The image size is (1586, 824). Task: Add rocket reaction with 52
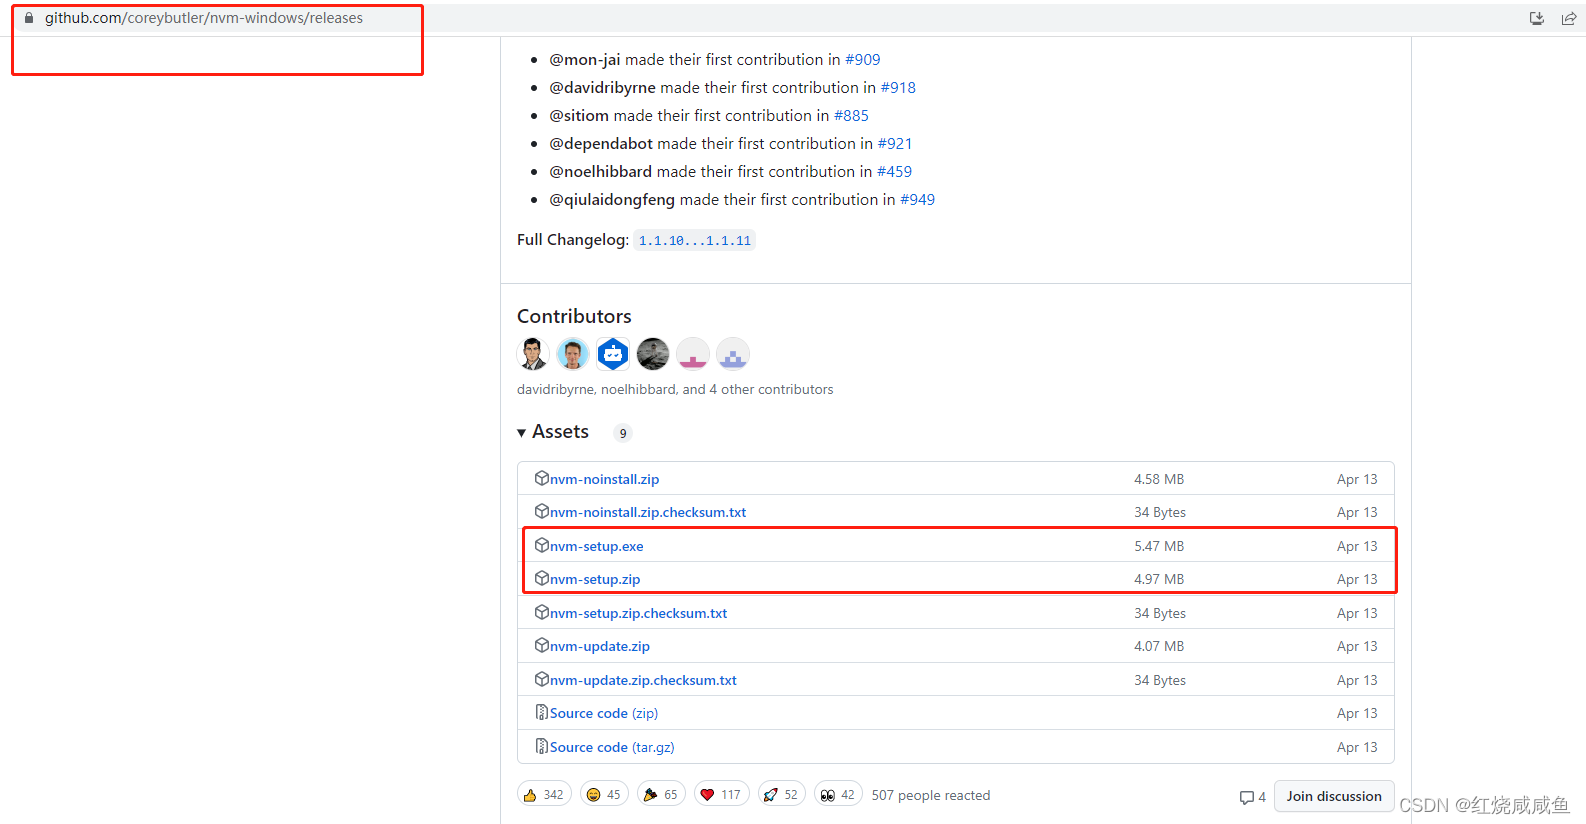coord(781,795)
